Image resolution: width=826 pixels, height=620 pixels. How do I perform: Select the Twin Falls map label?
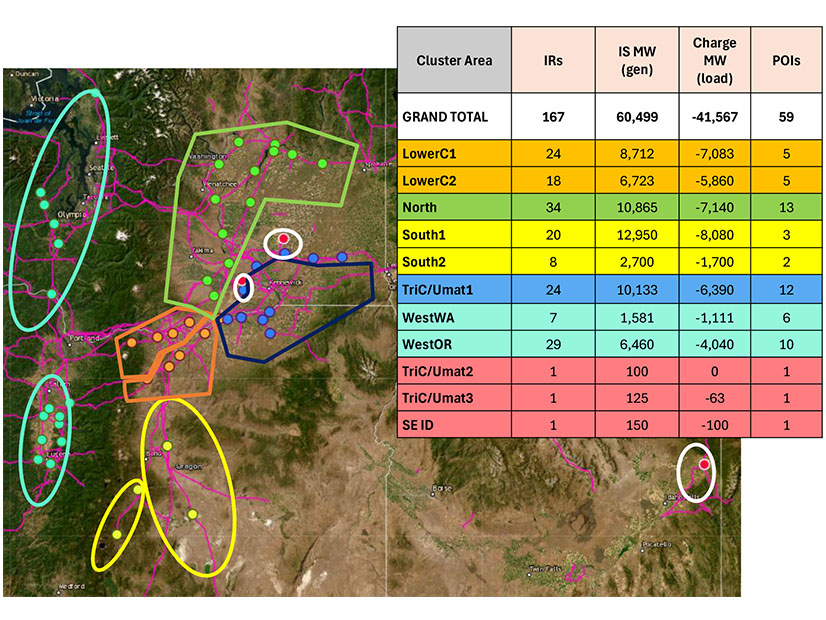(x=547, y=570)
